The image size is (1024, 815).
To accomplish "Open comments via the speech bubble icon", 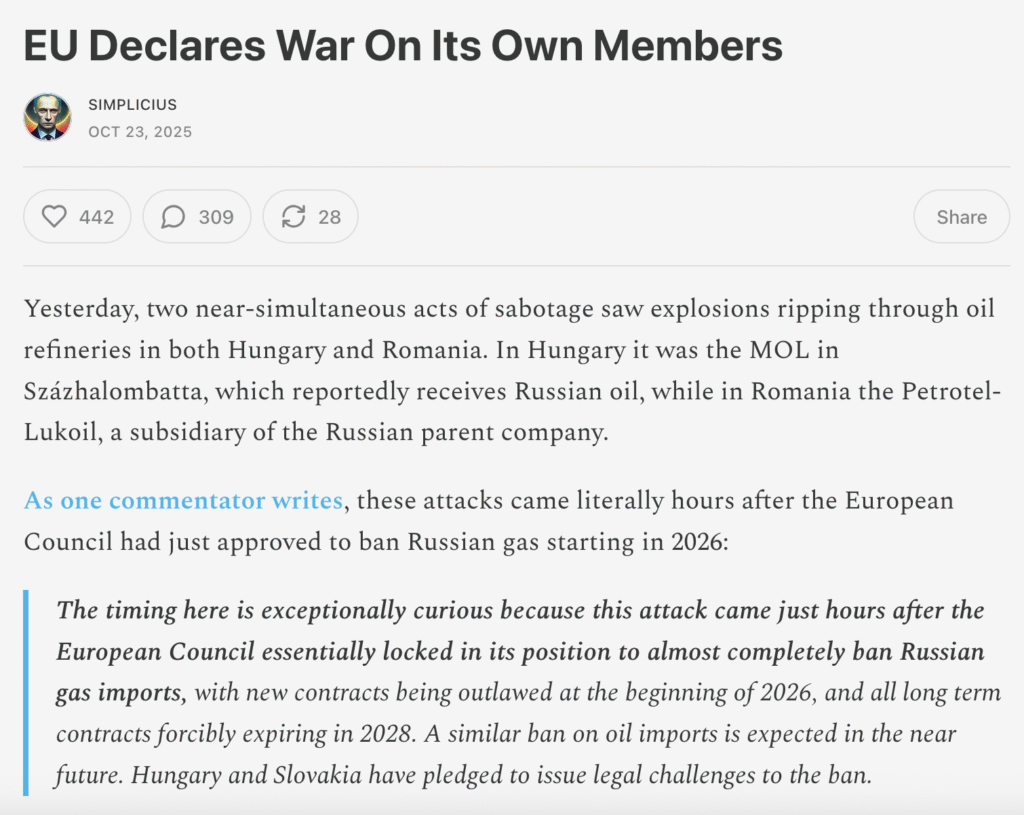I will [173, 217].
